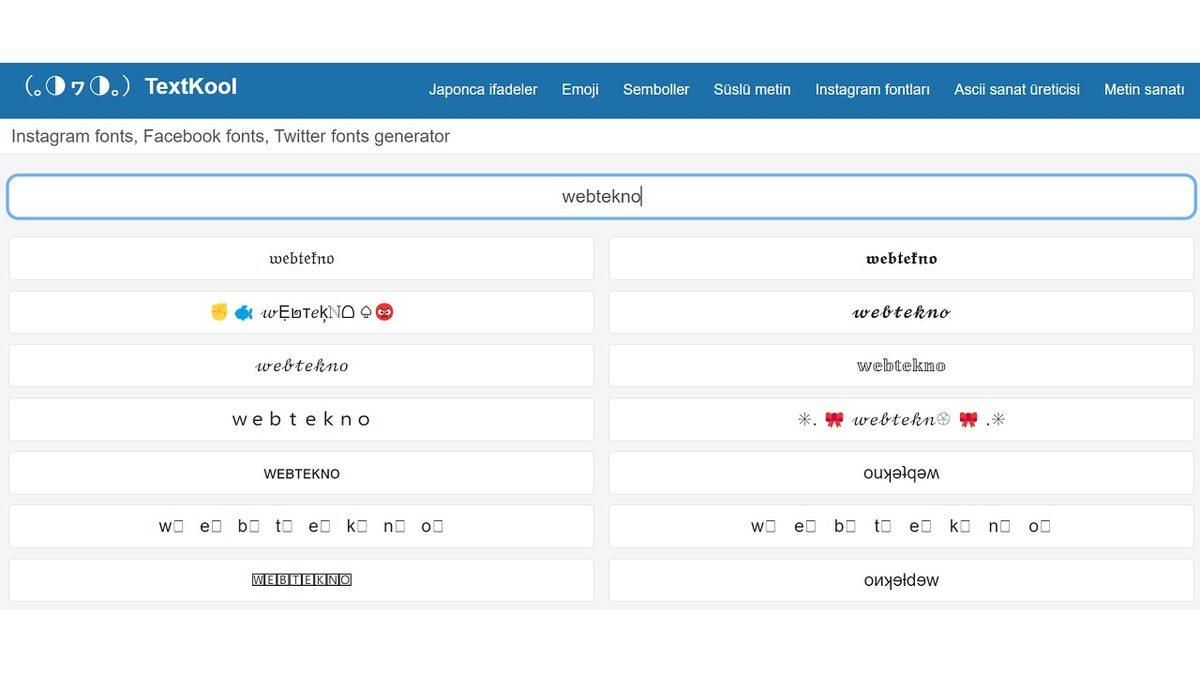1200x675 pixels.
Task: Open the Emoji page
Action: pos(580,90)
